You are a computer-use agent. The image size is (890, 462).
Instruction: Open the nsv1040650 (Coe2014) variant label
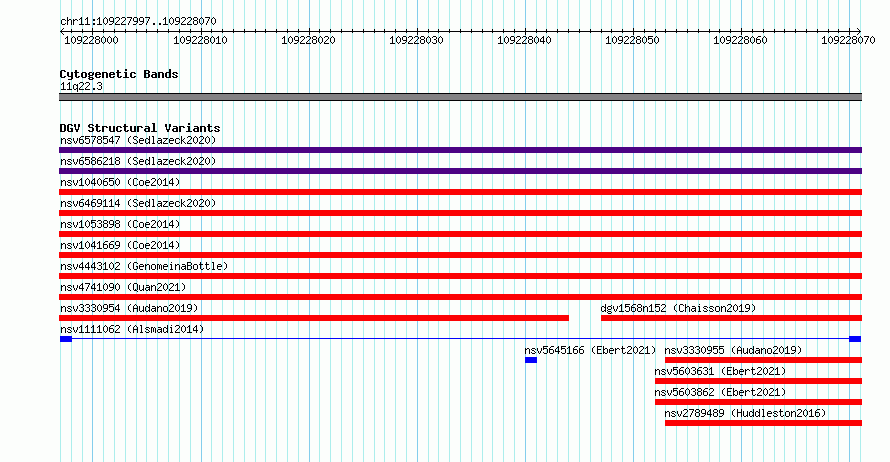[x=120, y=182]
